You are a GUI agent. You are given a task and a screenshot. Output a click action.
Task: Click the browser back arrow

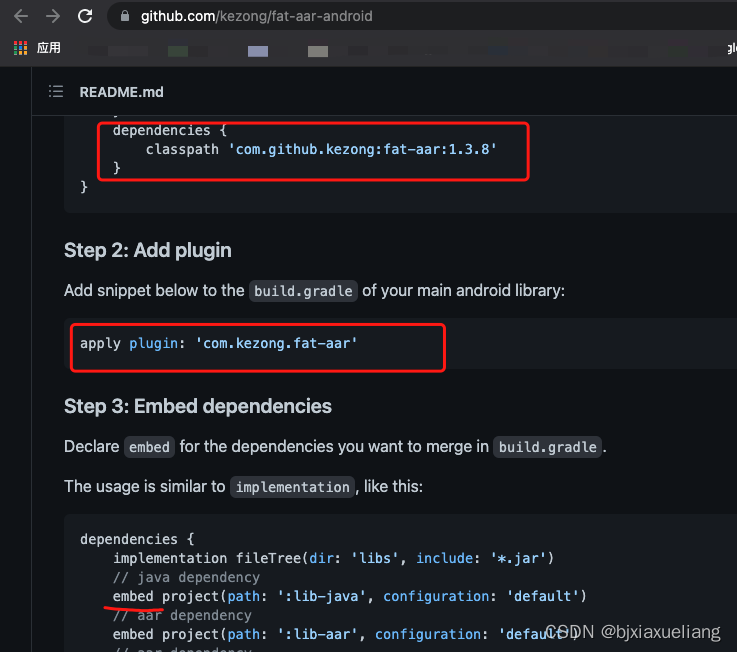(21, 16)
